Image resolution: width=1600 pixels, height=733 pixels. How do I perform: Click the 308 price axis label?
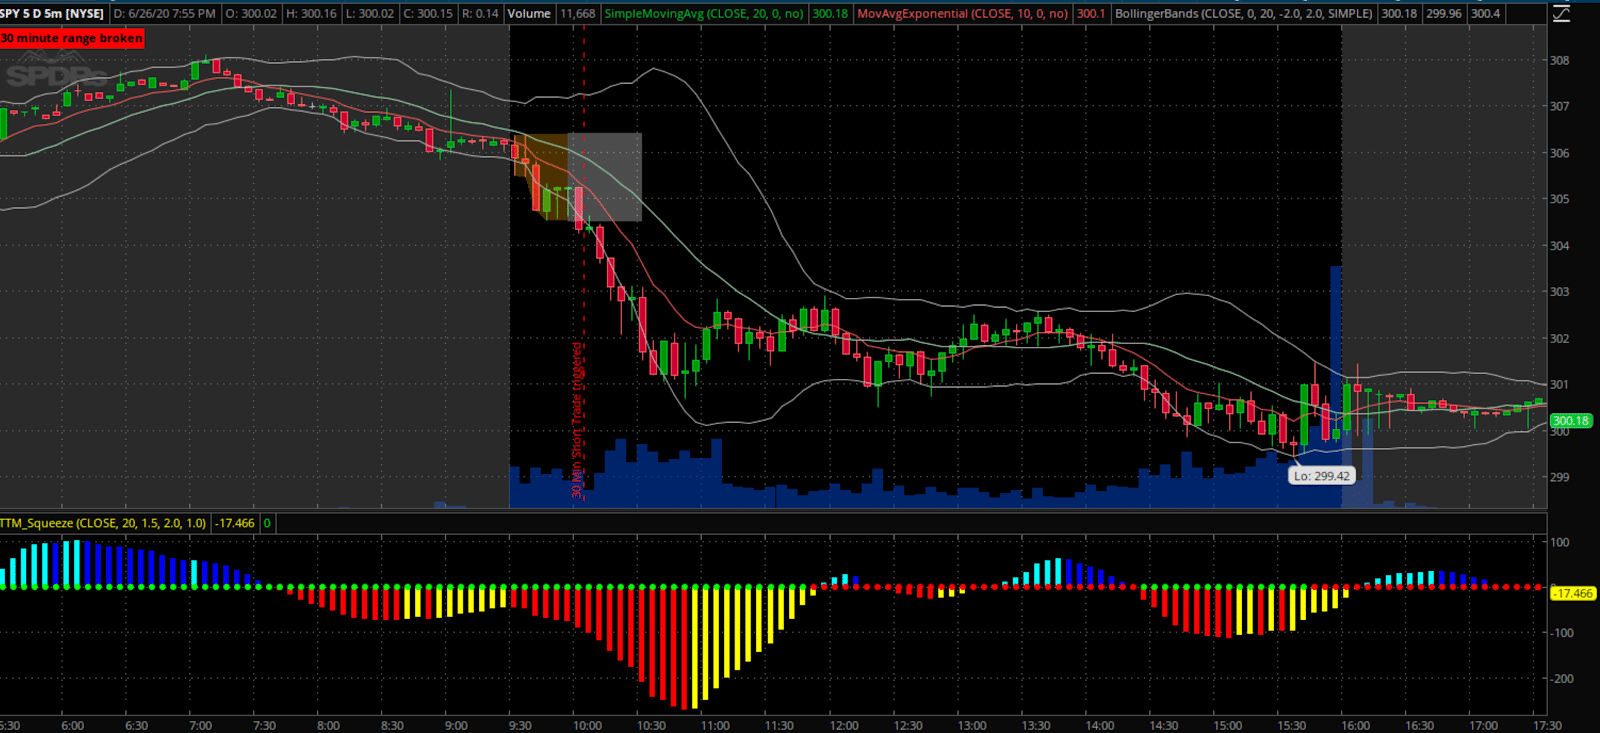coord(1559,60)
